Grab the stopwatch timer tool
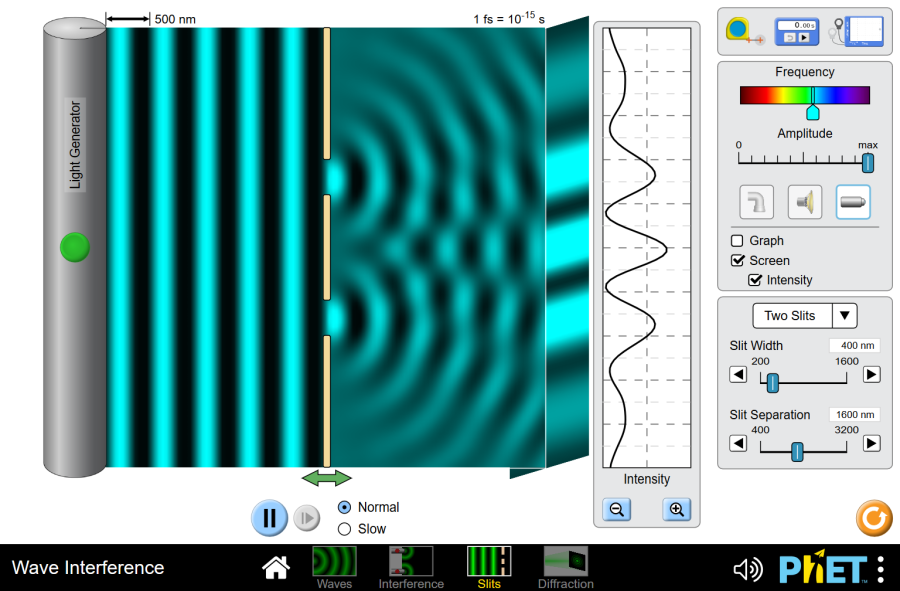Image resolution: width=900 pixels, height=591 pixels. (797, 31)
